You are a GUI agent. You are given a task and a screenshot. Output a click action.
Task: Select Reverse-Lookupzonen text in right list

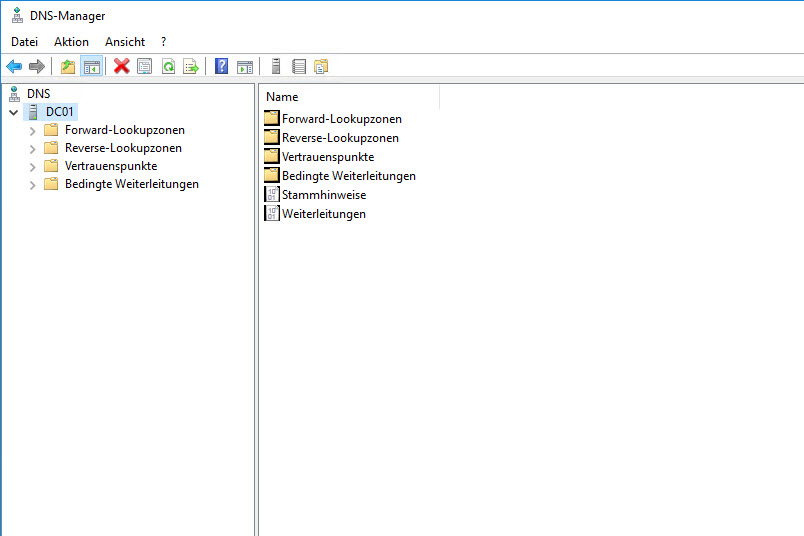340,137
